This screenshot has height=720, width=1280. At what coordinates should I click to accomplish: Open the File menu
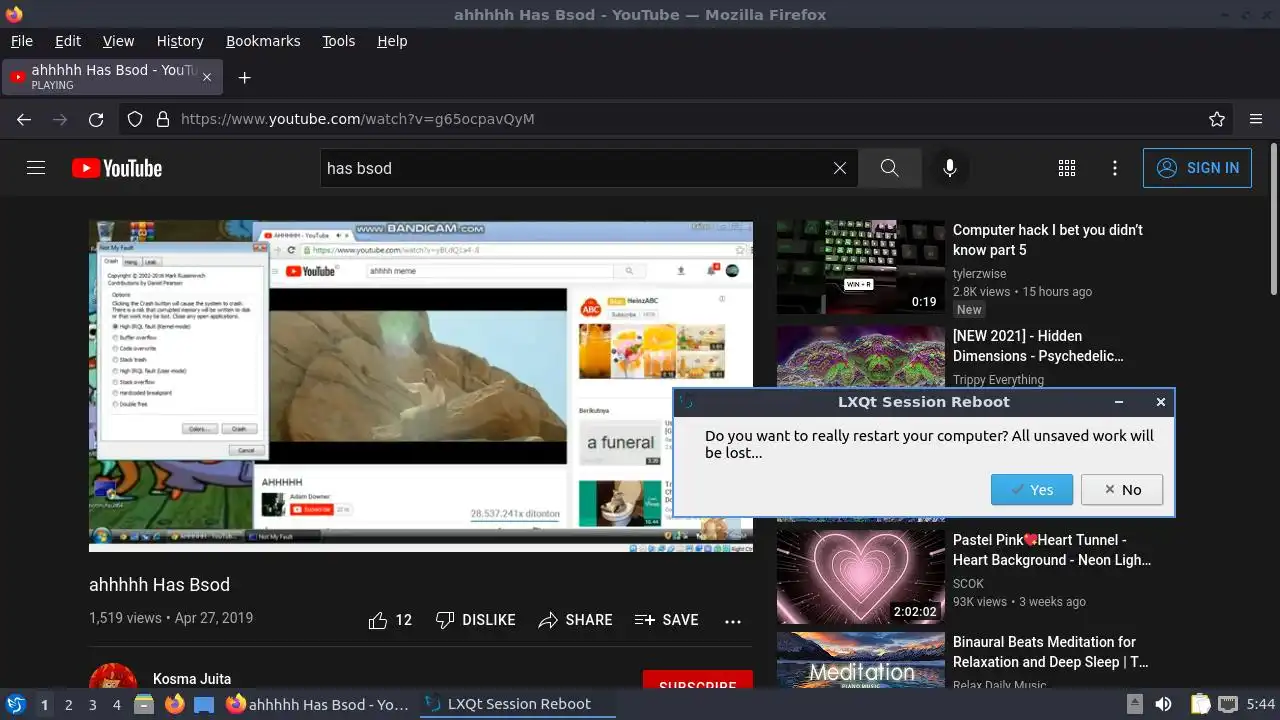click(x=22, y=41)
